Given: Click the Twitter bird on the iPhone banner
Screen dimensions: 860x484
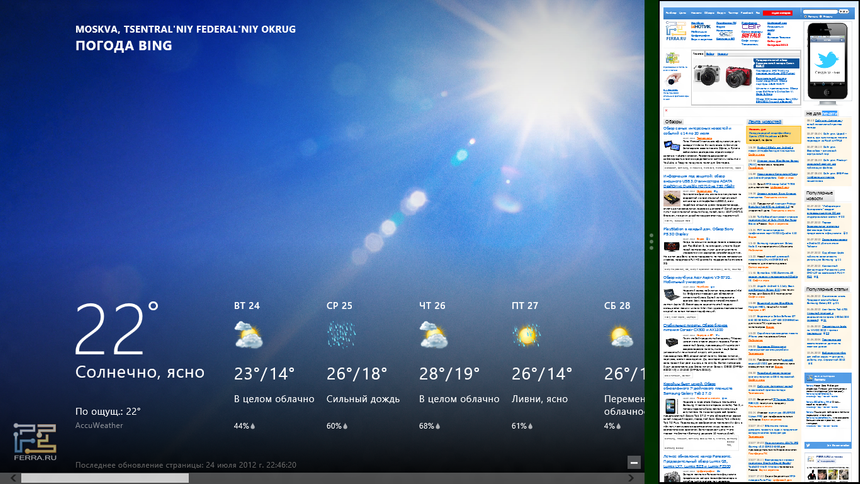Looking at the screenshot, I should 827,60.
